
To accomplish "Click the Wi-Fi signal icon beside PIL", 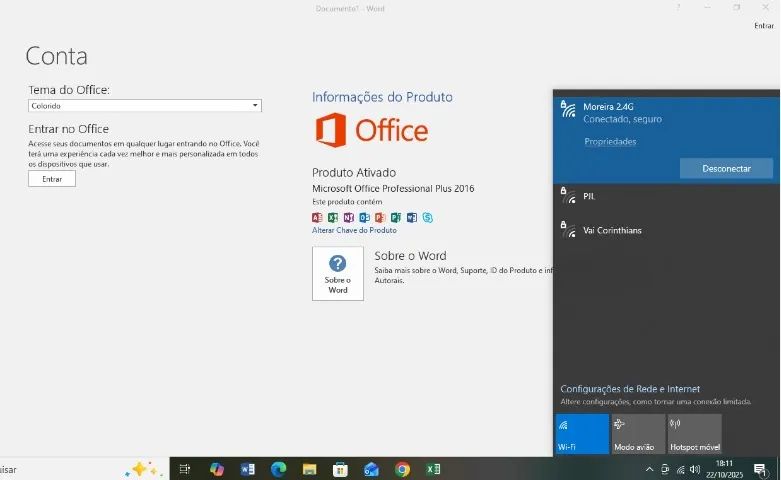I will coord(568,196).
